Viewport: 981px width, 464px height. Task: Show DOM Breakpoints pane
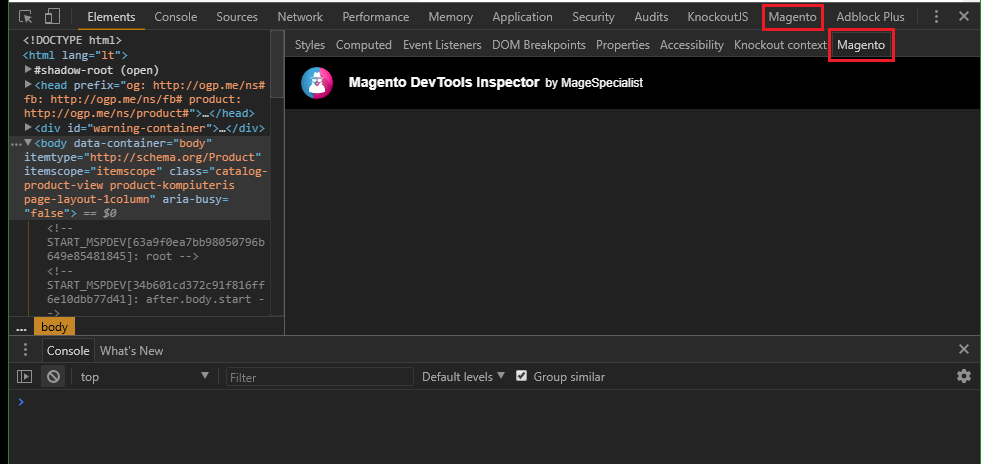[539, 44]
